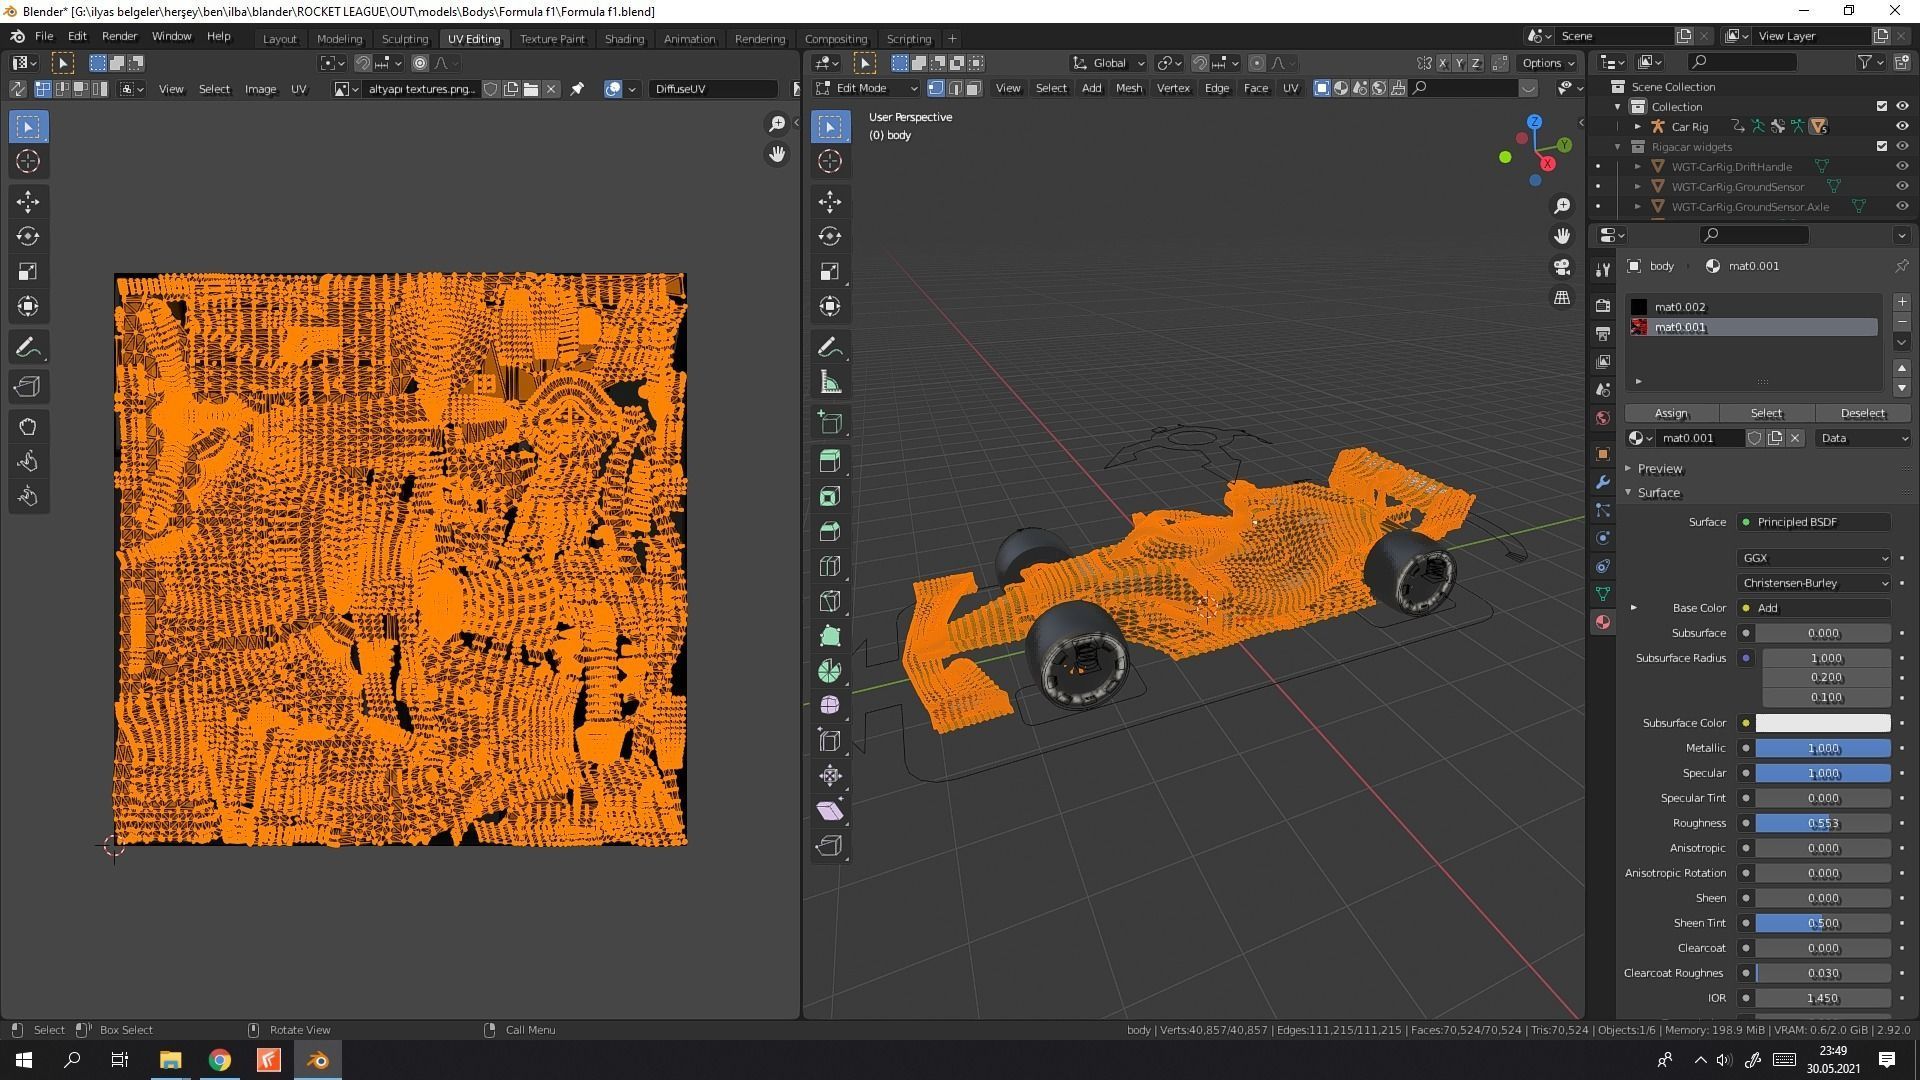Select the Pinch tool in UV editor

click(28, 497)
